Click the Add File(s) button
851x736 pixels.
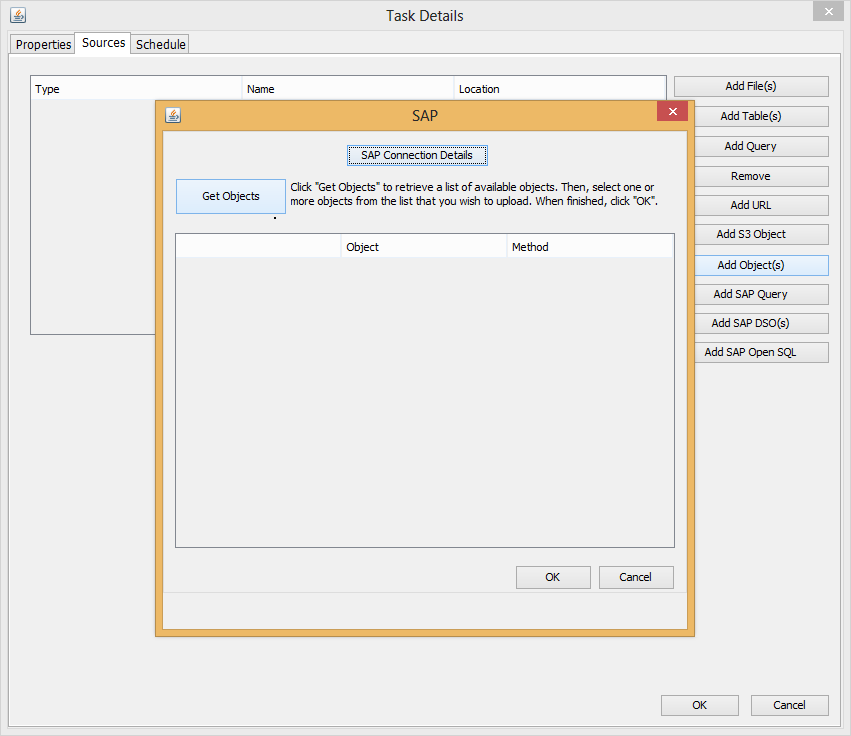click(750, 87)
